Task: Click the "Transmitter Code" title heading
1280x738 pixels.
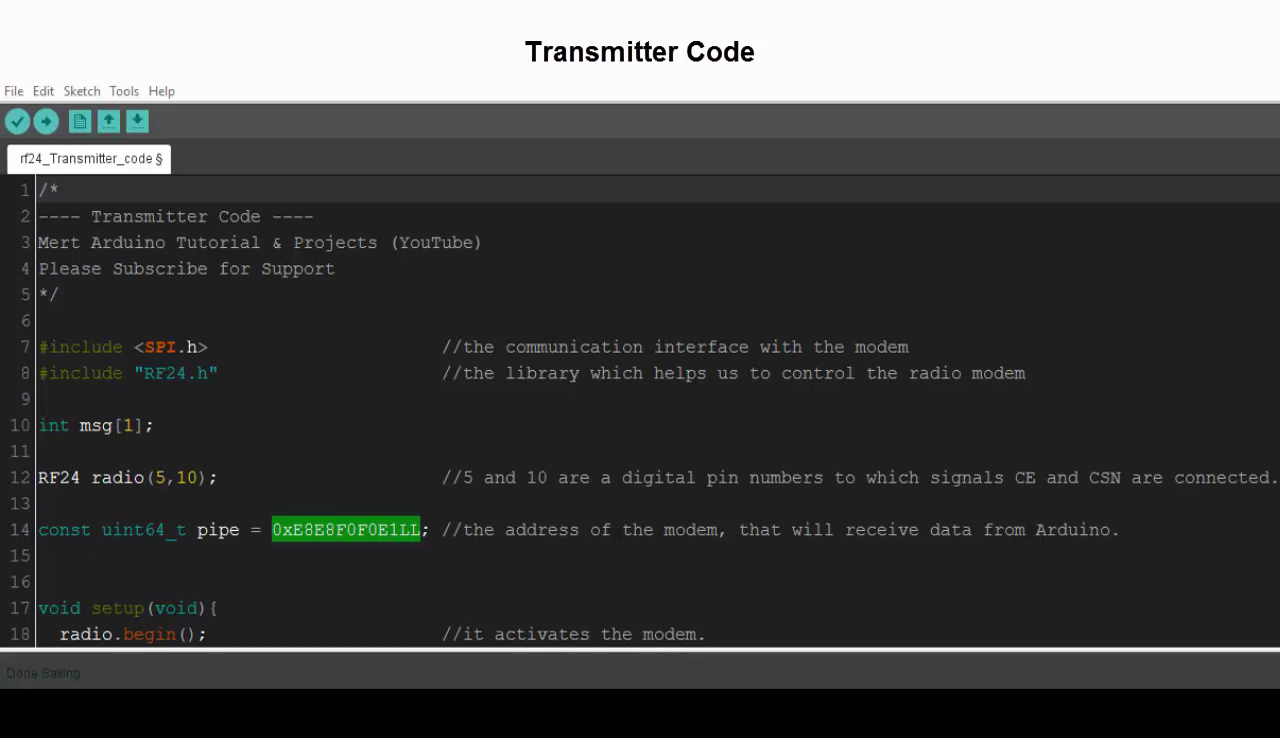Action: (640, 52)
